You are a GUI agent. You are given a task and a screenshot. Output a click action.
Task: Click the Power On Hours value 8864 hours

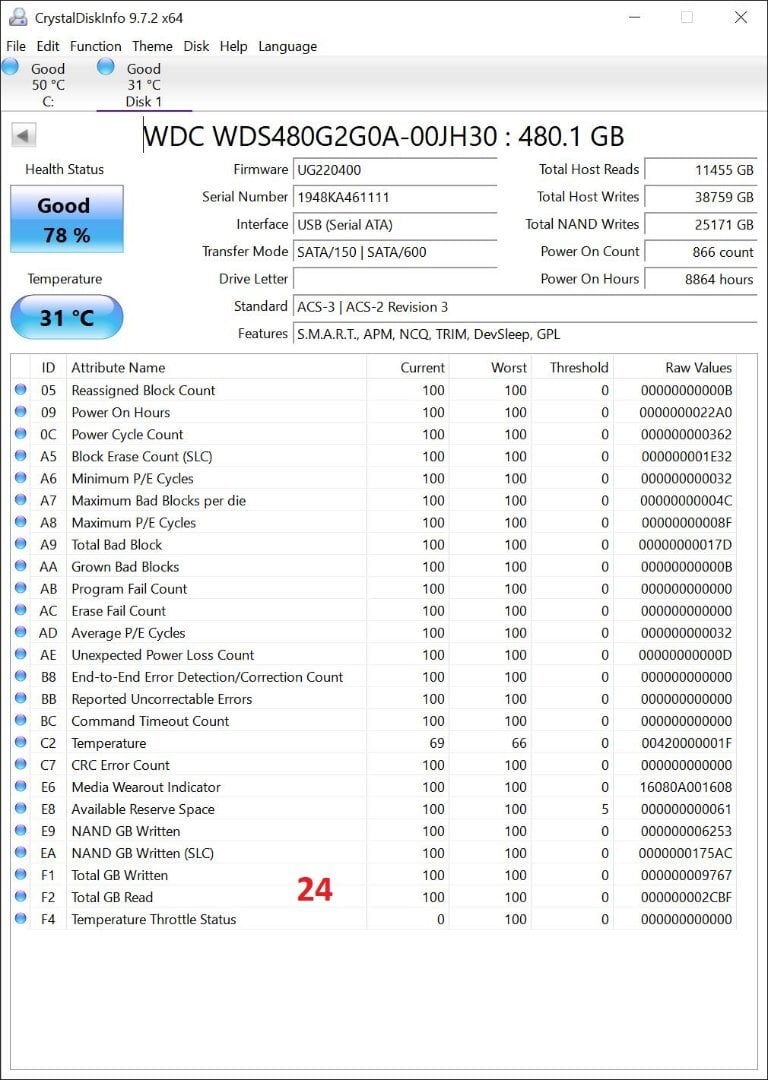pos(700,279)
